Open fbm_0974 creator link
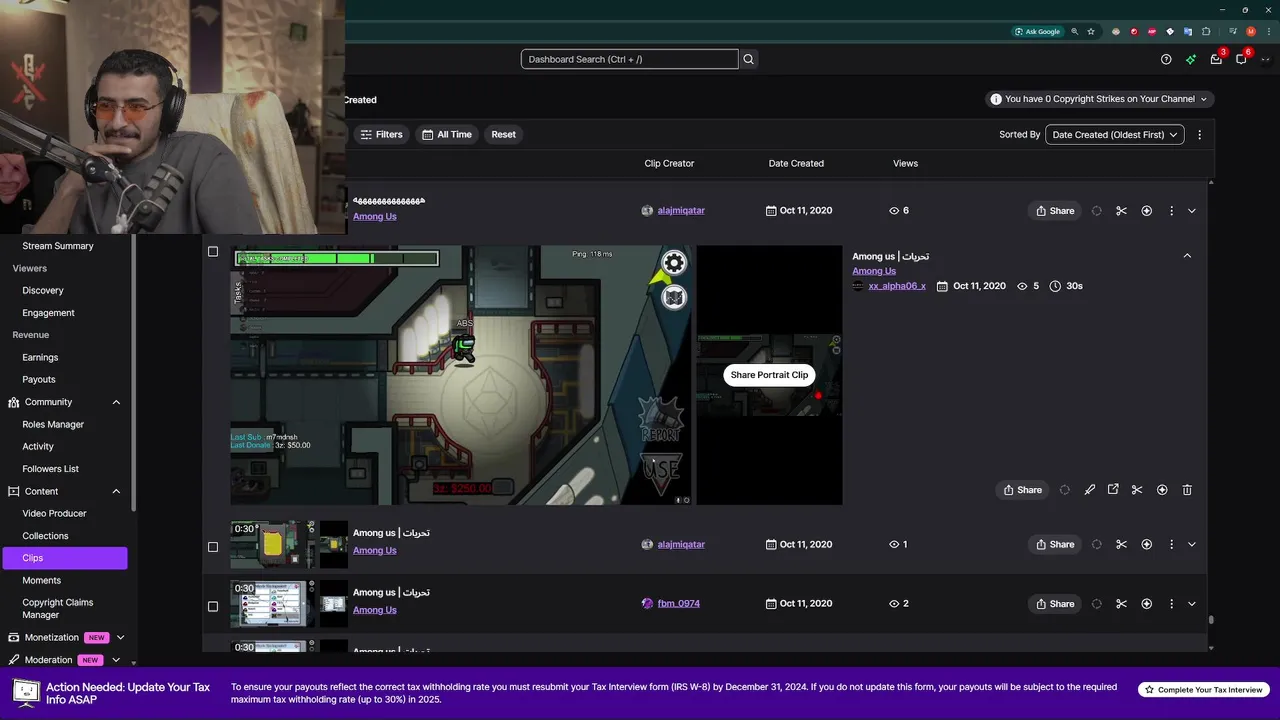 tap(679, 604)
